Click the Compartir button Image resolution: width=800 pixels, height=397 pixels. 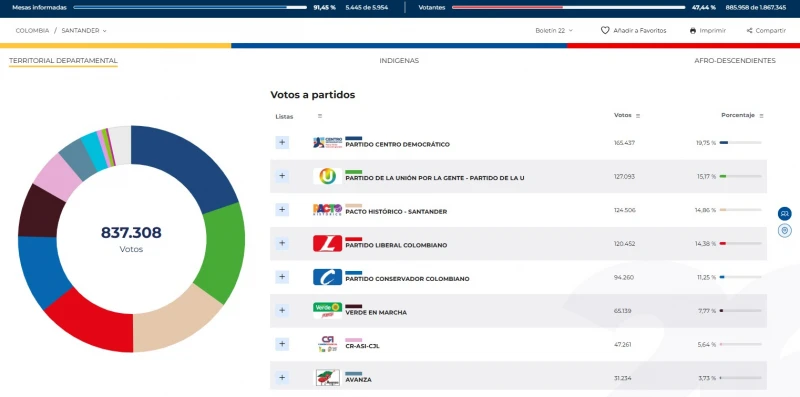(x=766, y=31)
